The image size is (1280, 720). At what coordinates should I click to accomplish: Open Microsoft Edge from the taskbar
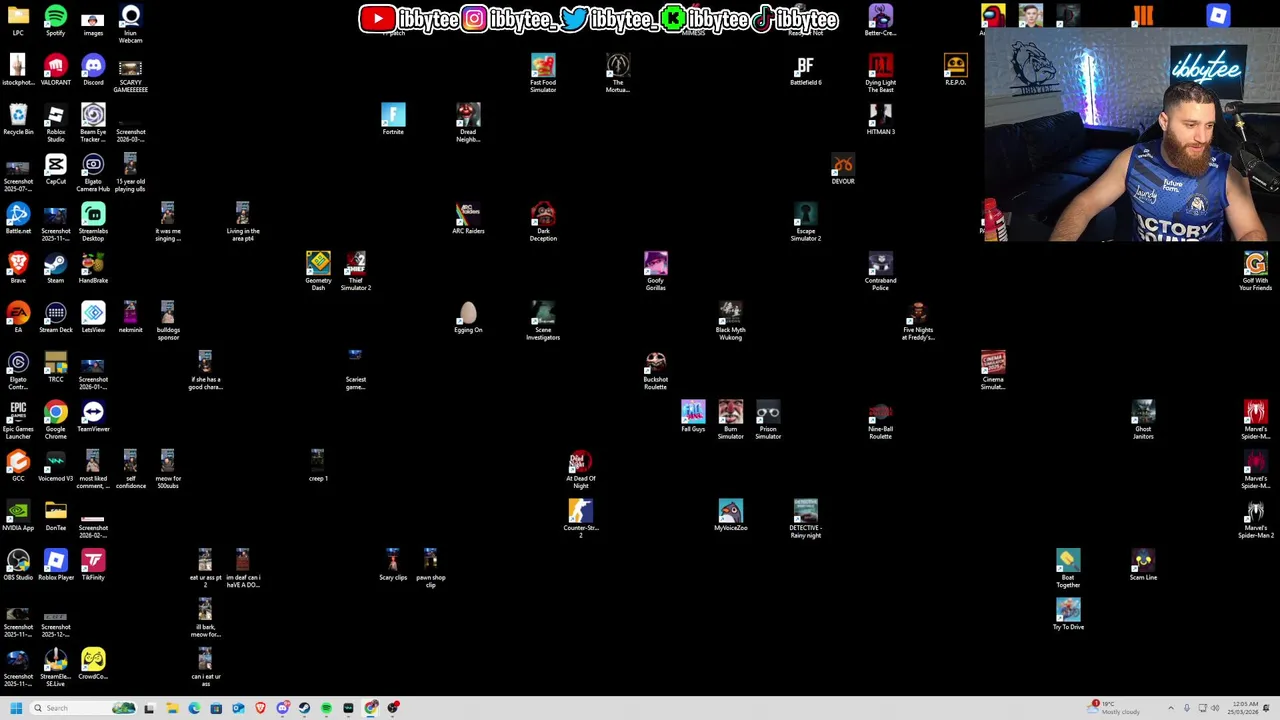[194, 708]
